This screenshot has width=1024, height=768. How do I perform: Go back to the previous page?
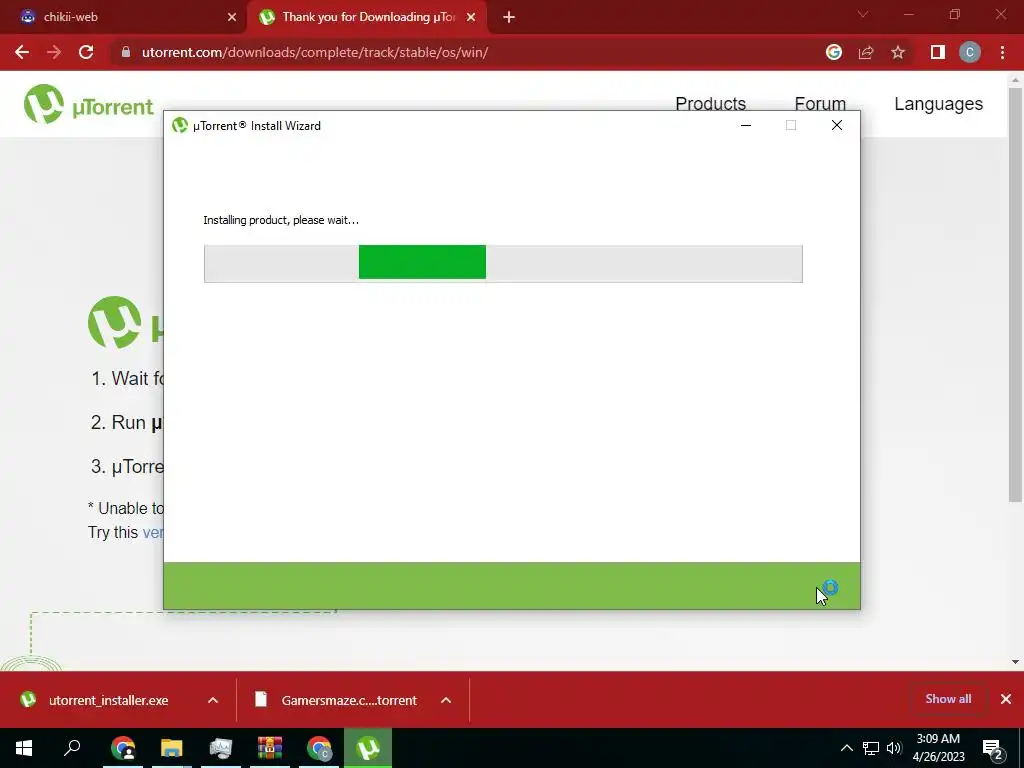pyautogui.click(x=22, y=52)
